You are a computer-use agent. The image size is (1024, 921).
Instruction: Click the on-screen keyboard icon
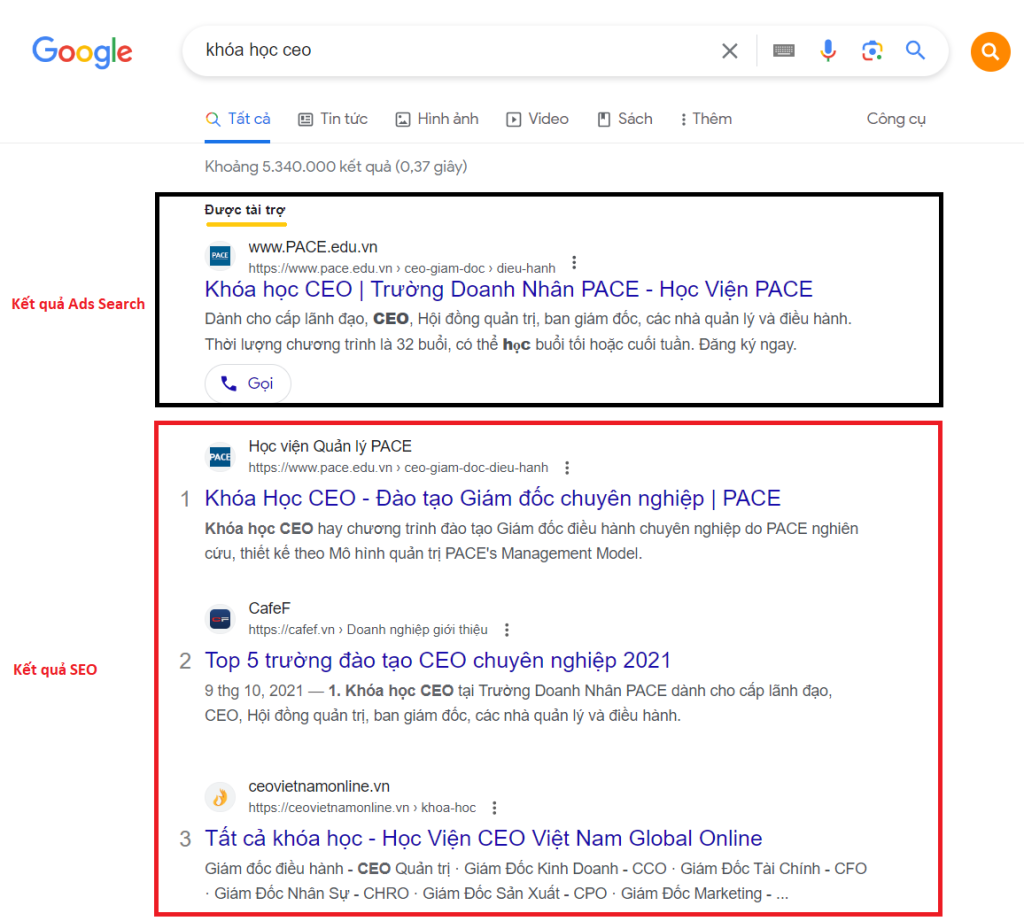pos(783,51)
